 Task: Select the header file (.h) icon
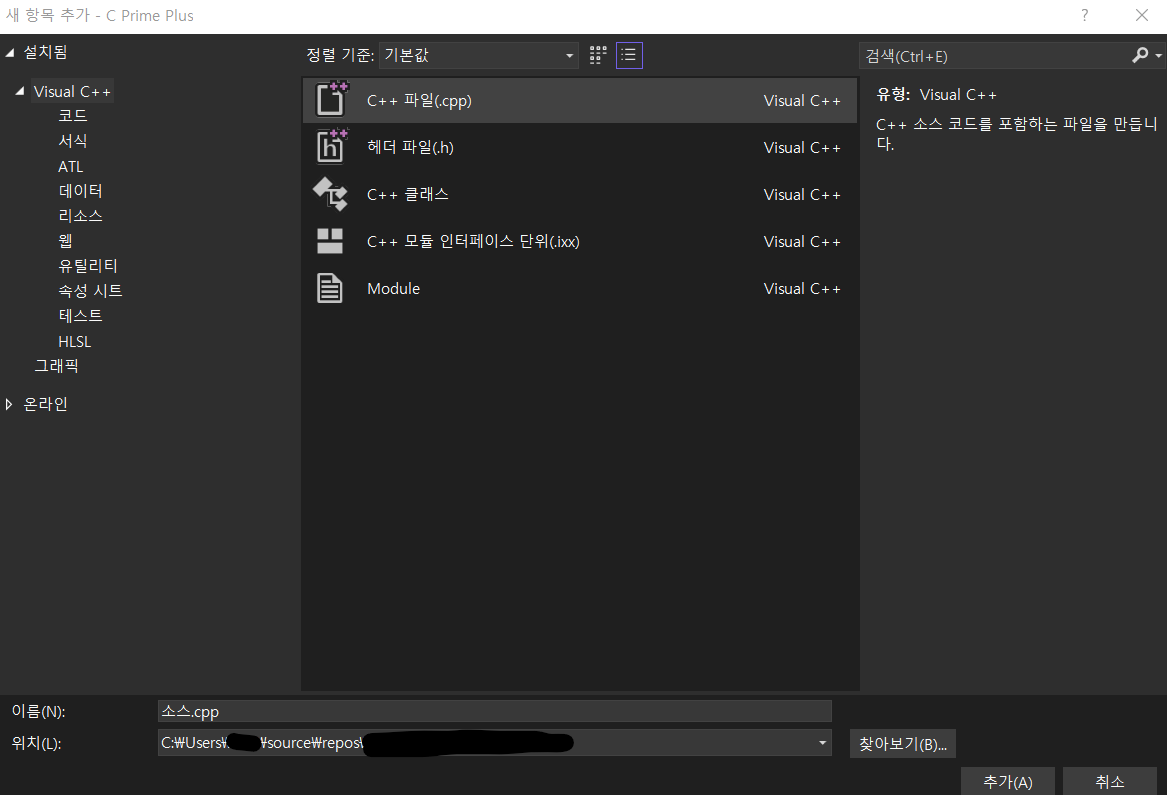[330, 146]
